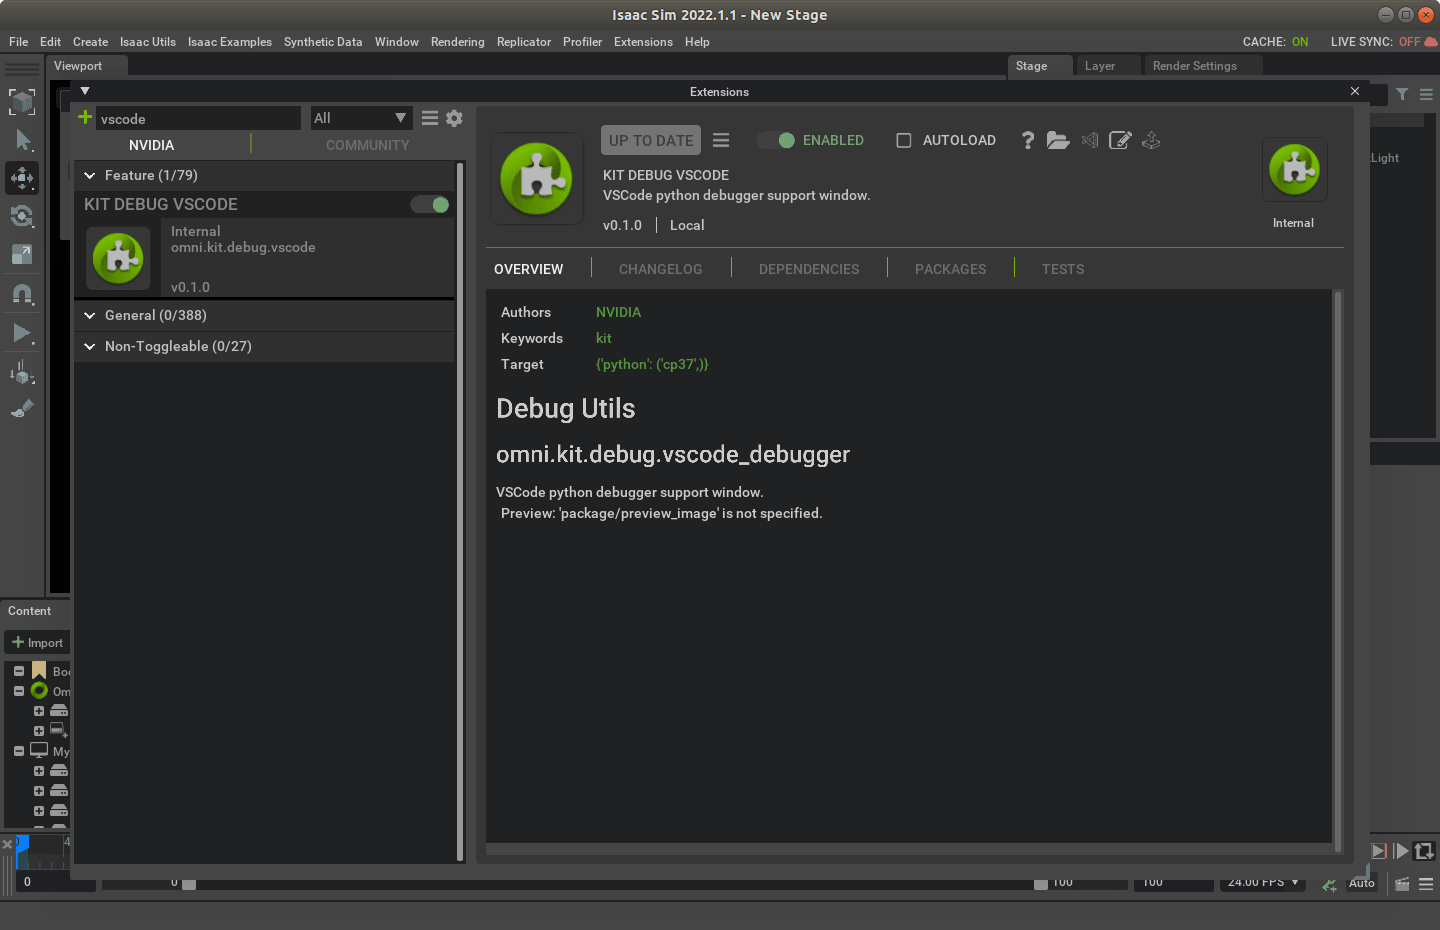Open the File menu
Image resolution: width=1440 pixels, height=930 pixels.
[x=18, y=42]
